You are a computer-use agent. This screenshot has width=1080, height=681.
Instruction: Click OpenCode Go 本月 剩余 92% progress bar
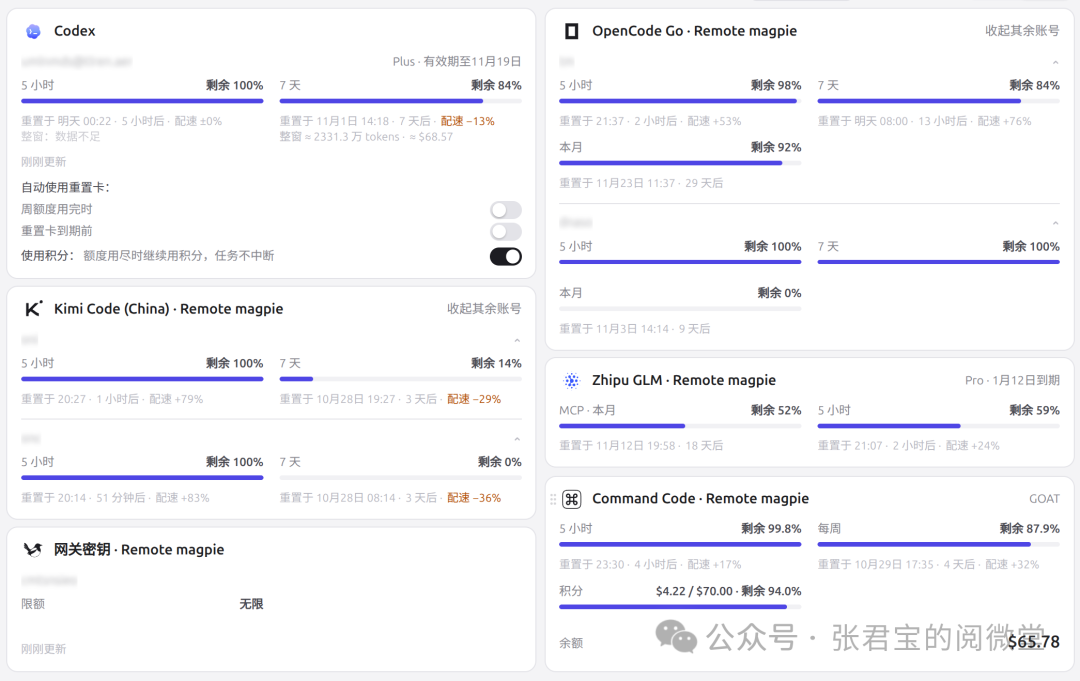(x=680, y=163)
